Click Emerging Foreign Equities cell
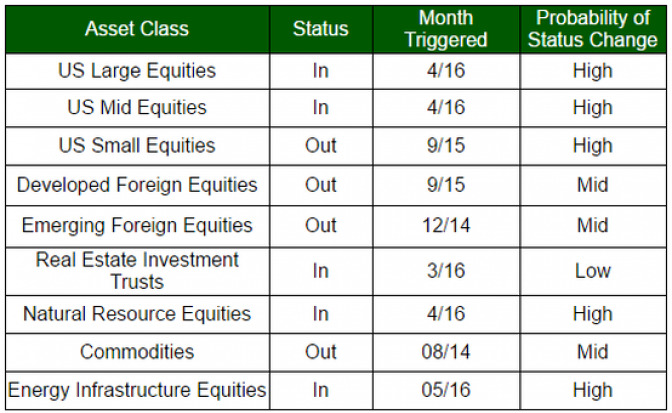 coord(137,226)
